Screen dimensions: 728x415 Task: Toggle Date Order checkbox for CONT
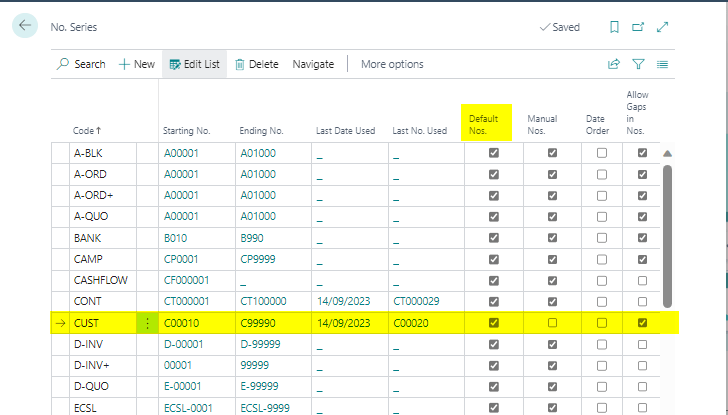(601, 301)
